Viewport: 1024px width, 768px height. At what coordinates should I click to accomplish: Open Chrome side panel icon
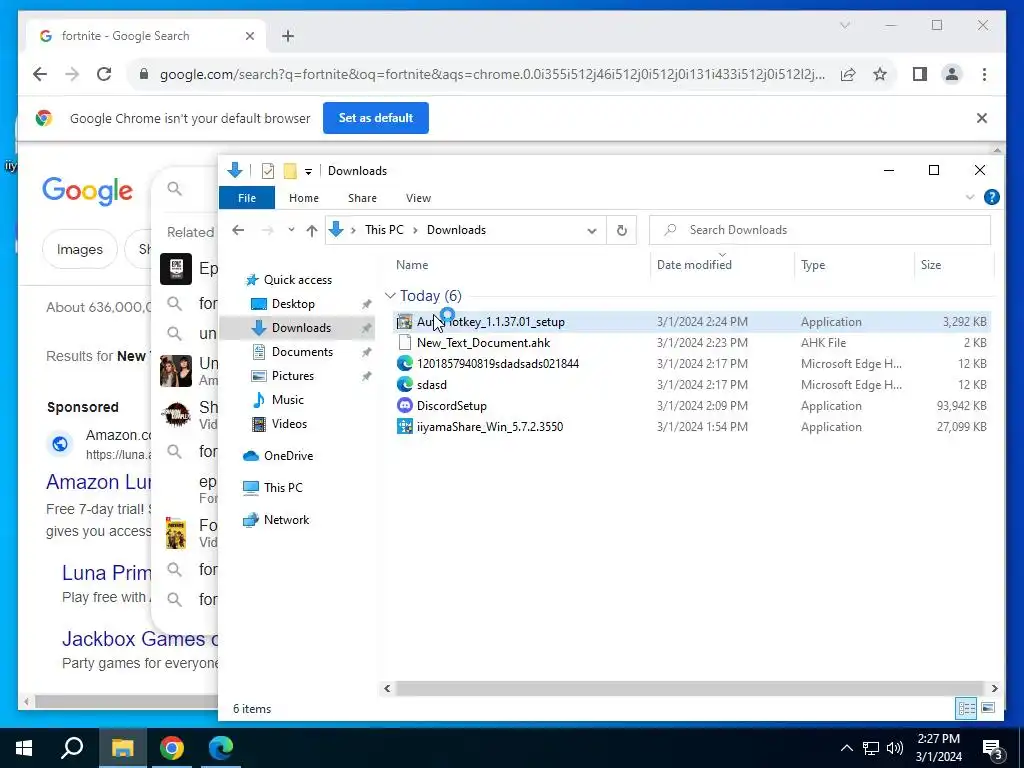[x=920, y=74]
